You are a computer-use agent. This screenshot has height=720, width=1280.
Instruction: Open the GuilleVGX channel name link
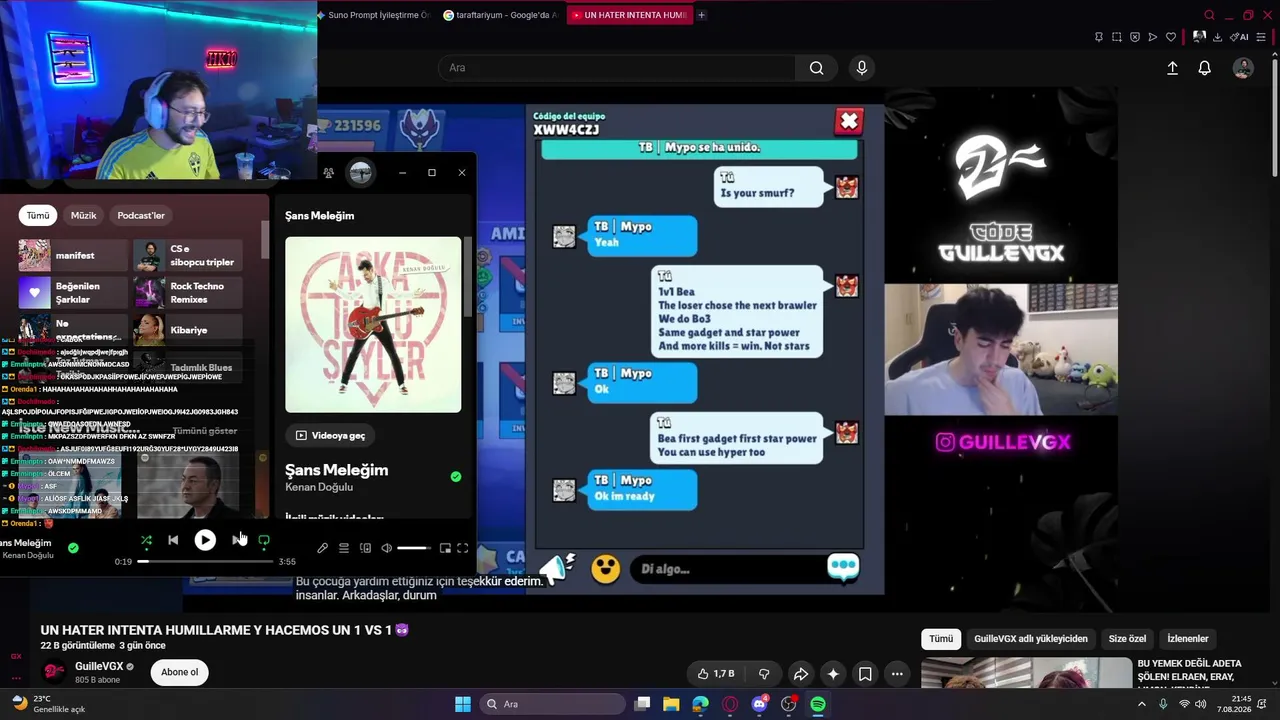click(x=99, y=667)
